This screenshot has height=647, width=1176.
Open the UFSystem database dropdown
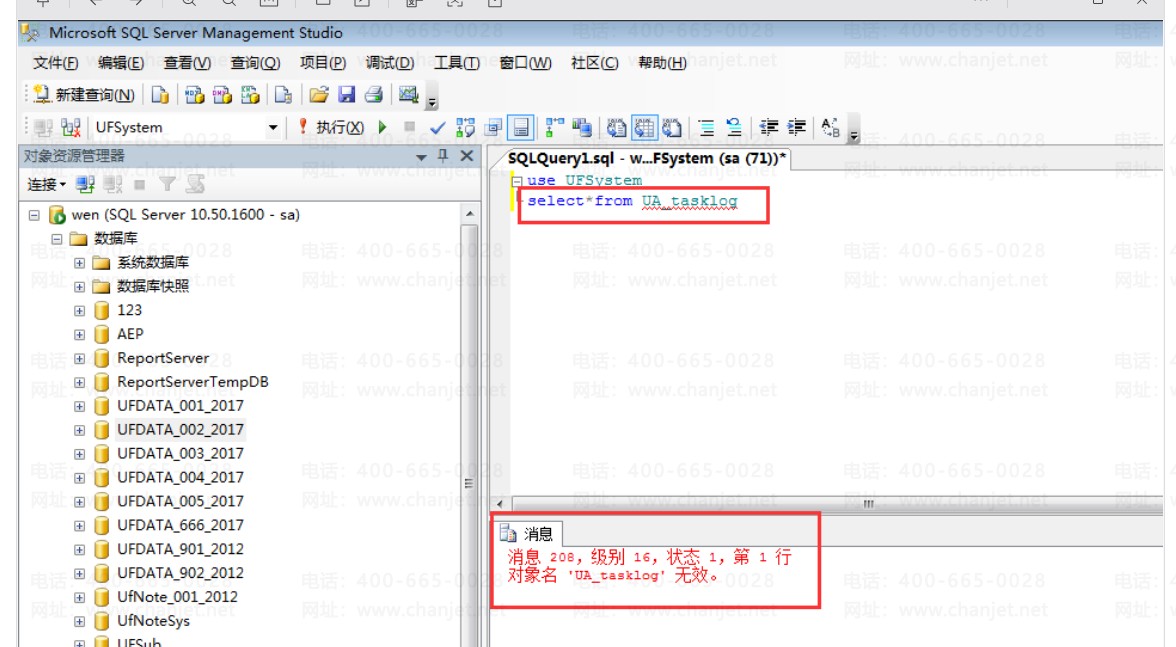coord(273,127)
